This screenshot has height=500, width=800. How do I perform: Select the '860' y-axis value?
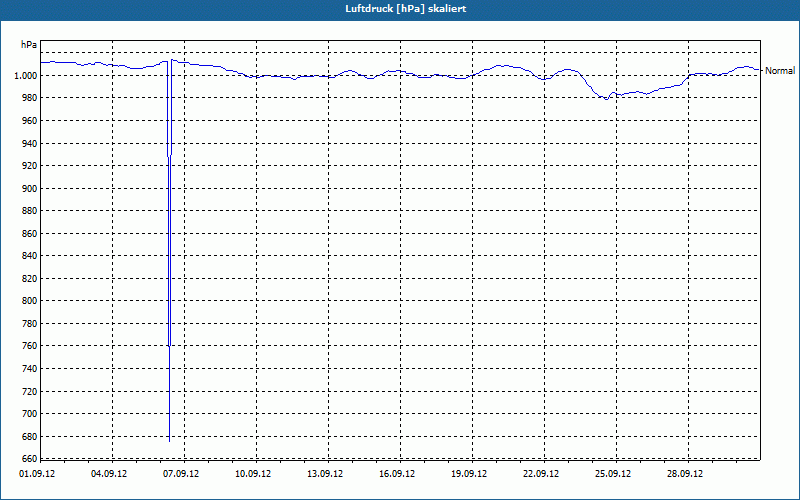30,234
